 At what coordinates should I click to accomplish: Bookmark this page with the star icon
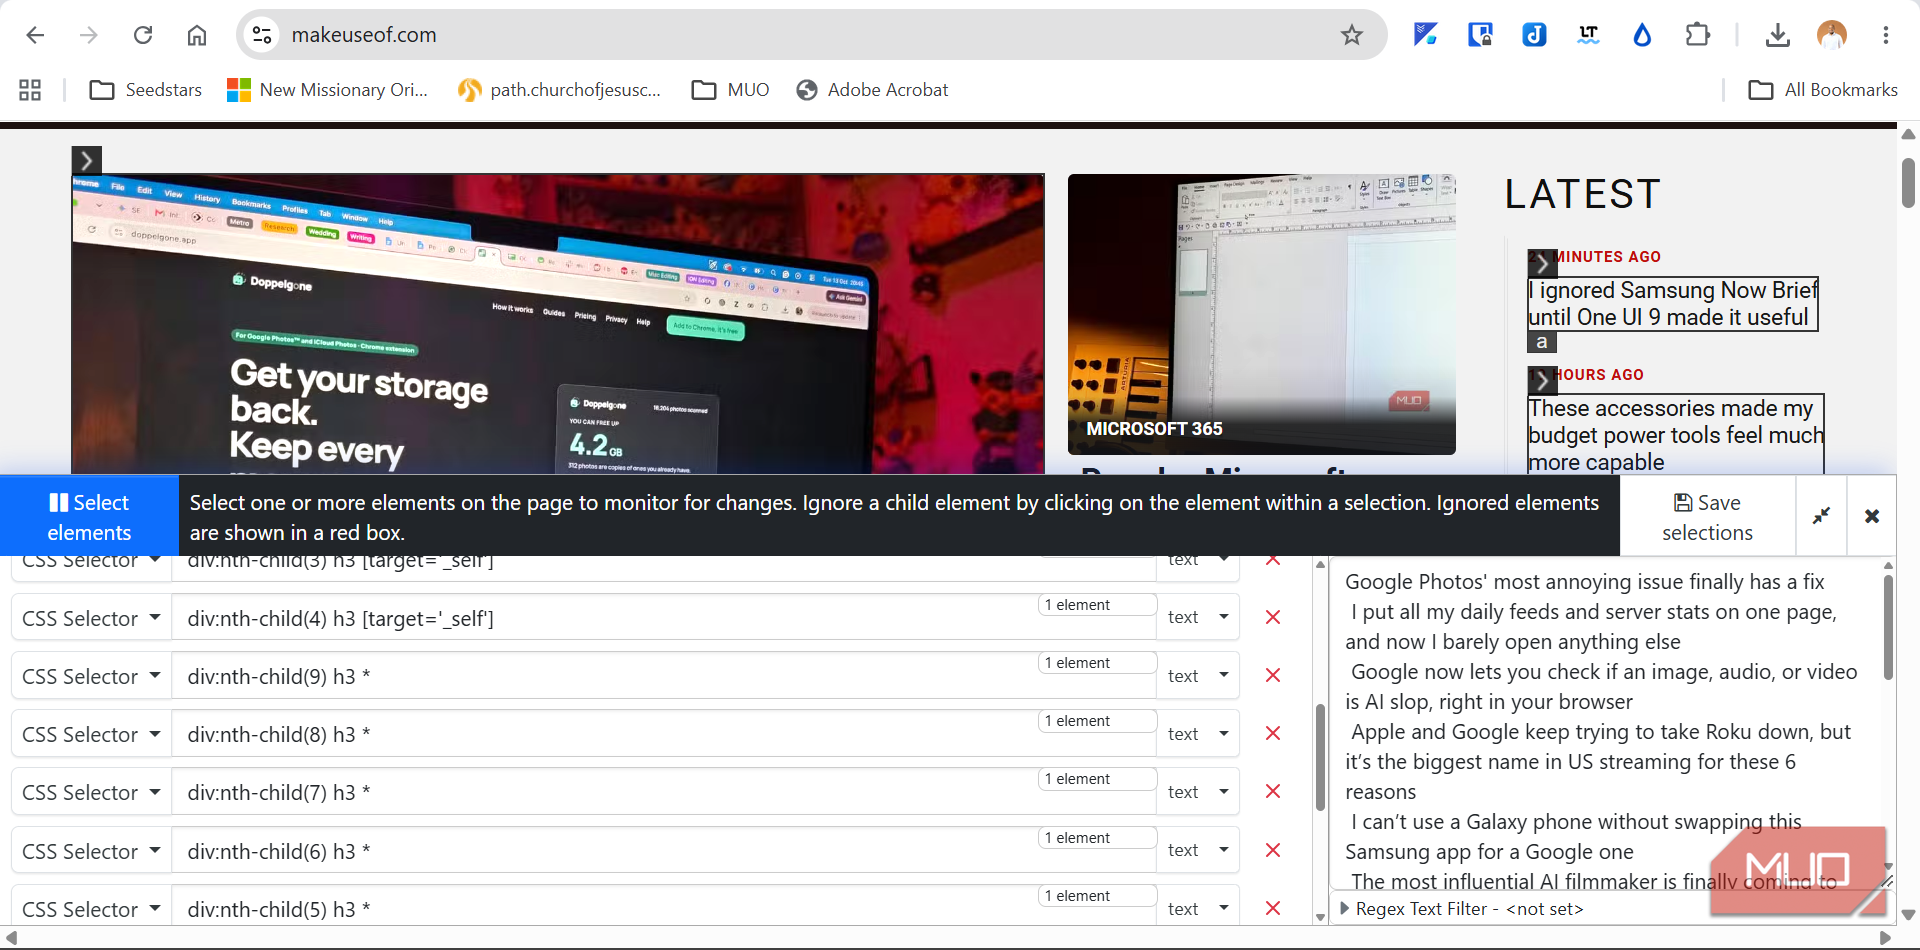click(x=1352, y=35)
